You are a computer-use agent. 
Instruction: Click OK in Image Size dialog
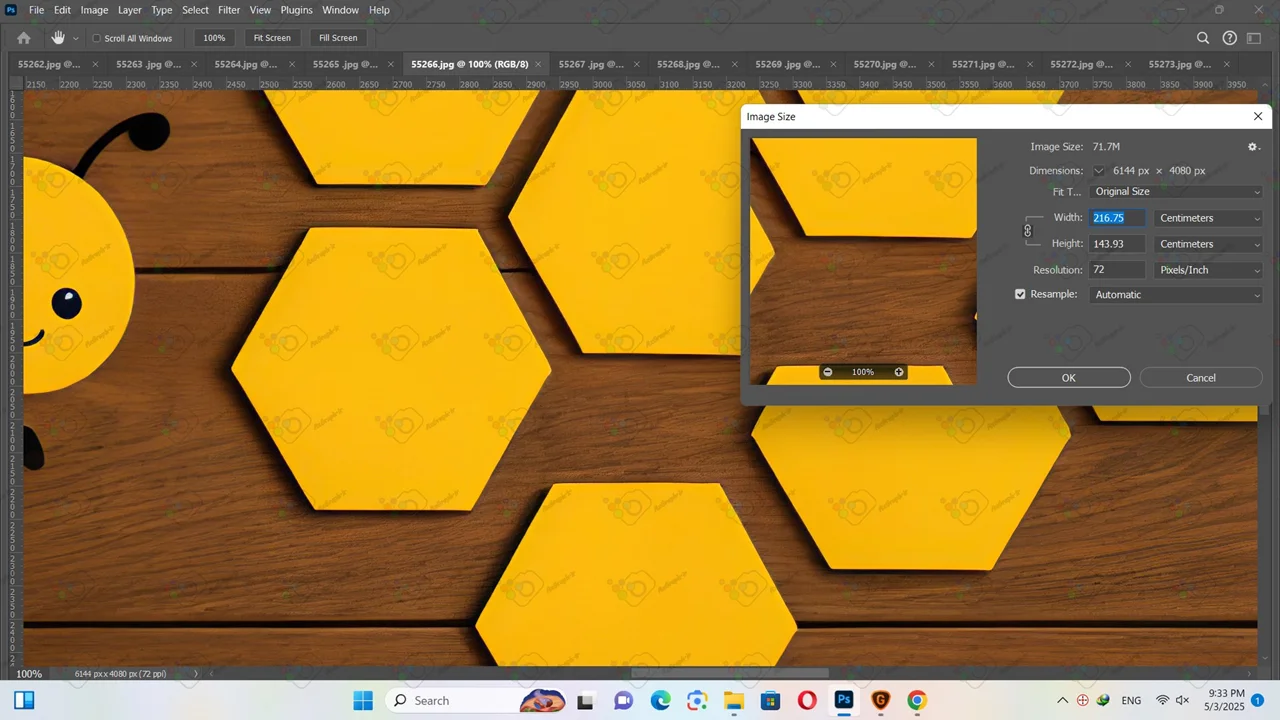point(1068,378)
